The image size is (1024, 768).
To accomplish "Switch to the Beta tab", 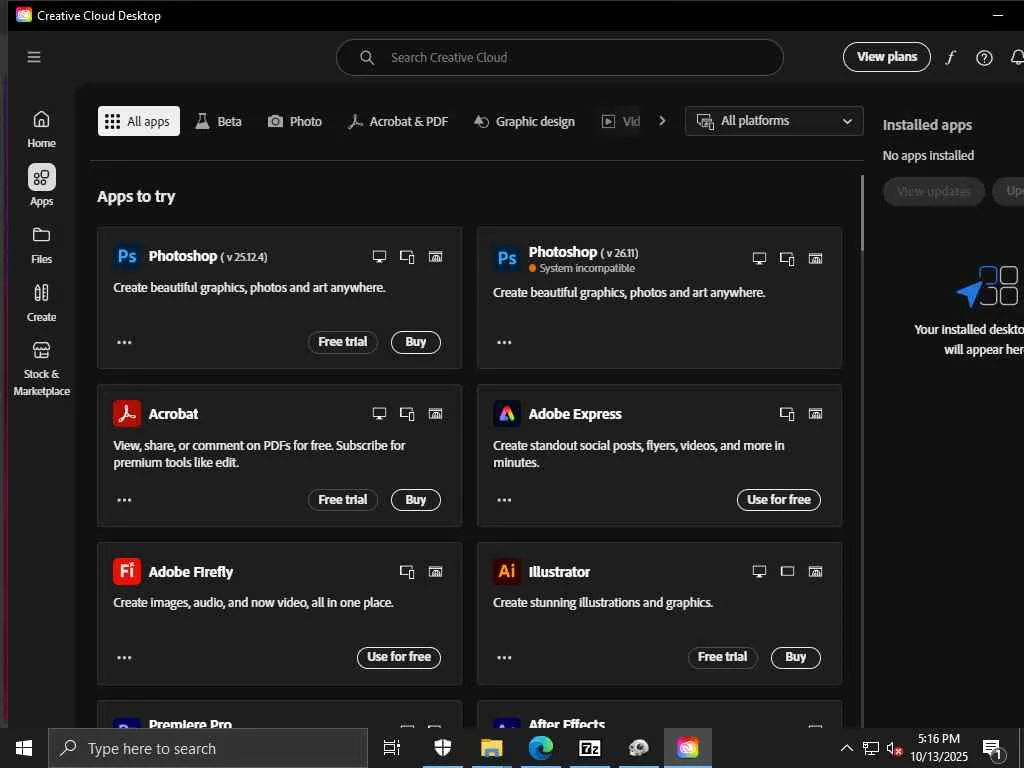I will click(x=219, y=121).
